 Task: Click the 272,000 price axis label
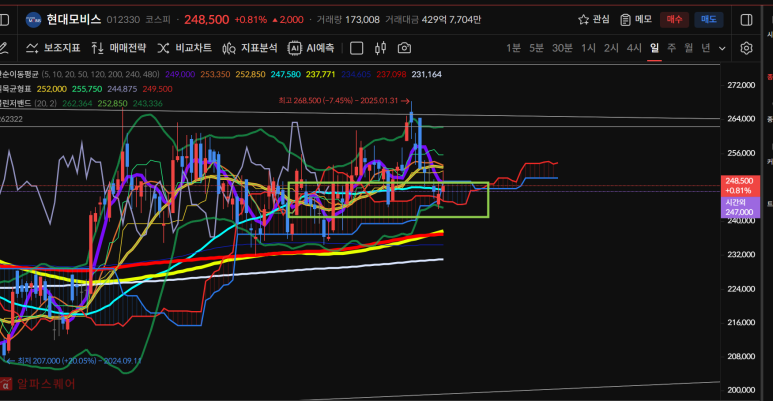click(741, 85)
